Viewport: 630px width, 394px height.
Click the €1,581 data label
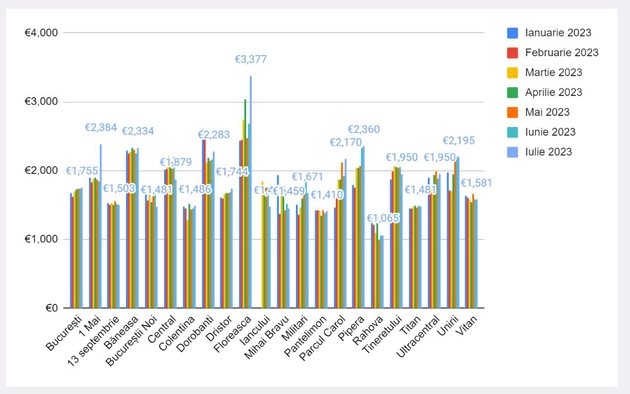click(x=477, y=184)
